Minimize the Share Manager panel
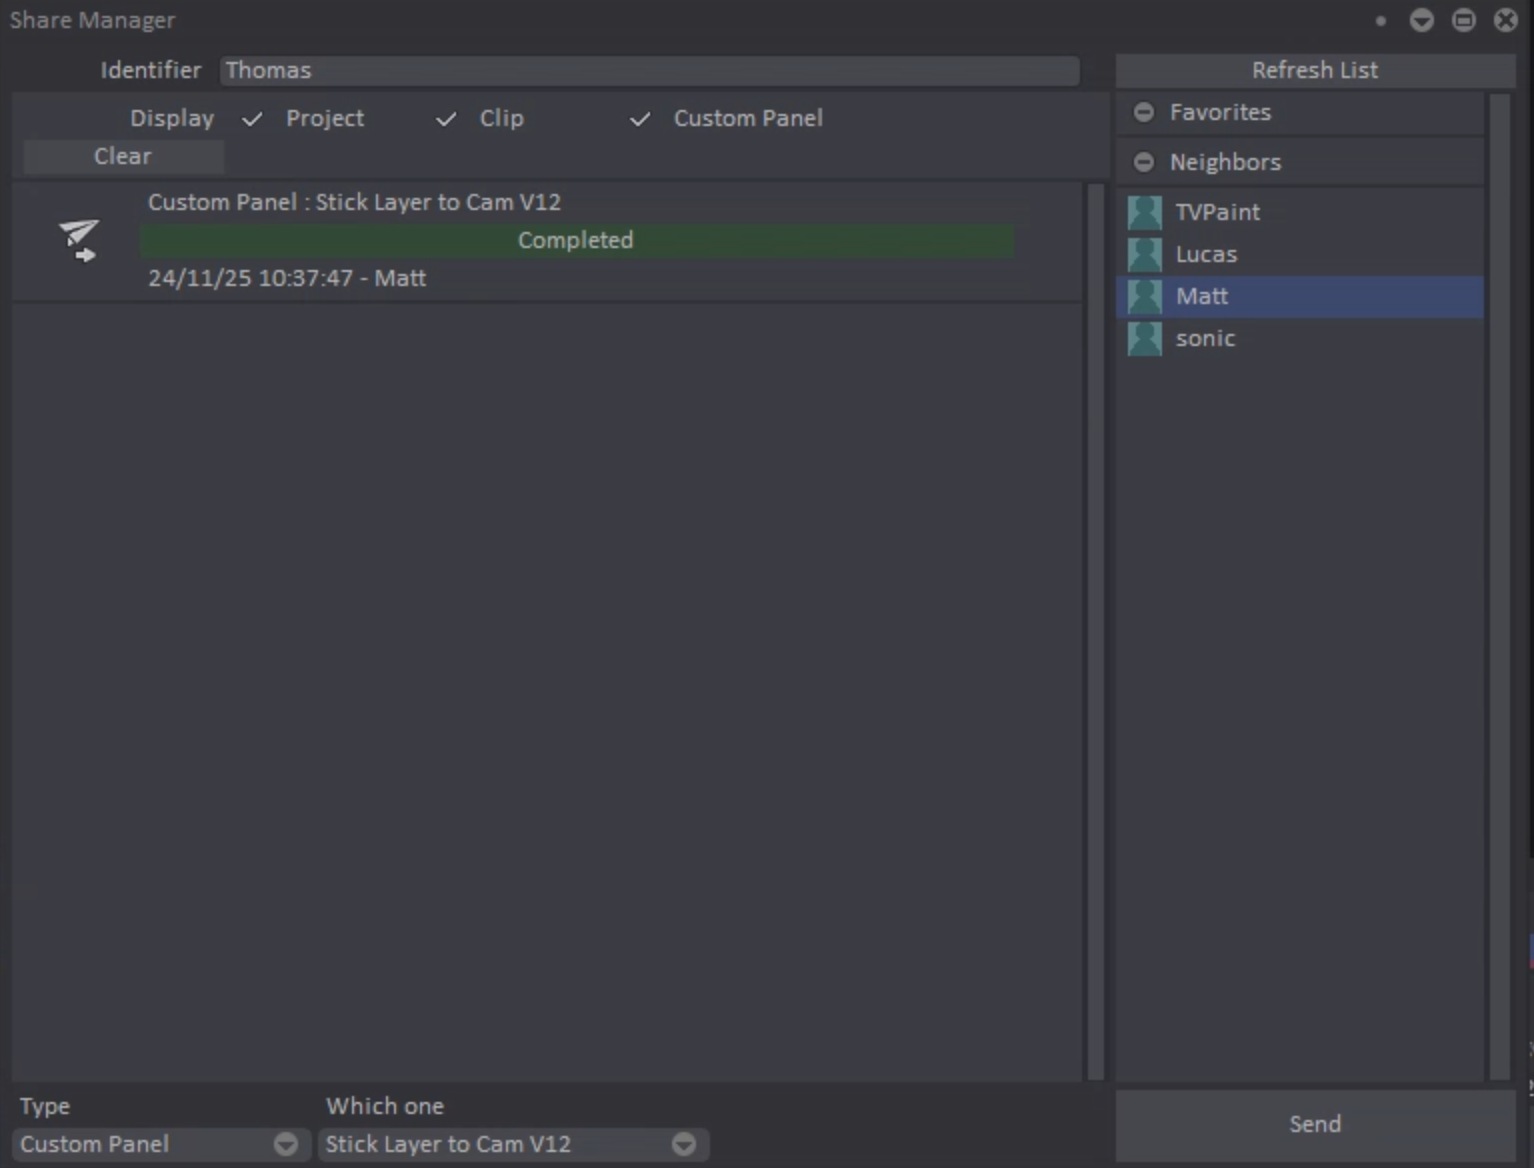 [x=1463, y=20]
